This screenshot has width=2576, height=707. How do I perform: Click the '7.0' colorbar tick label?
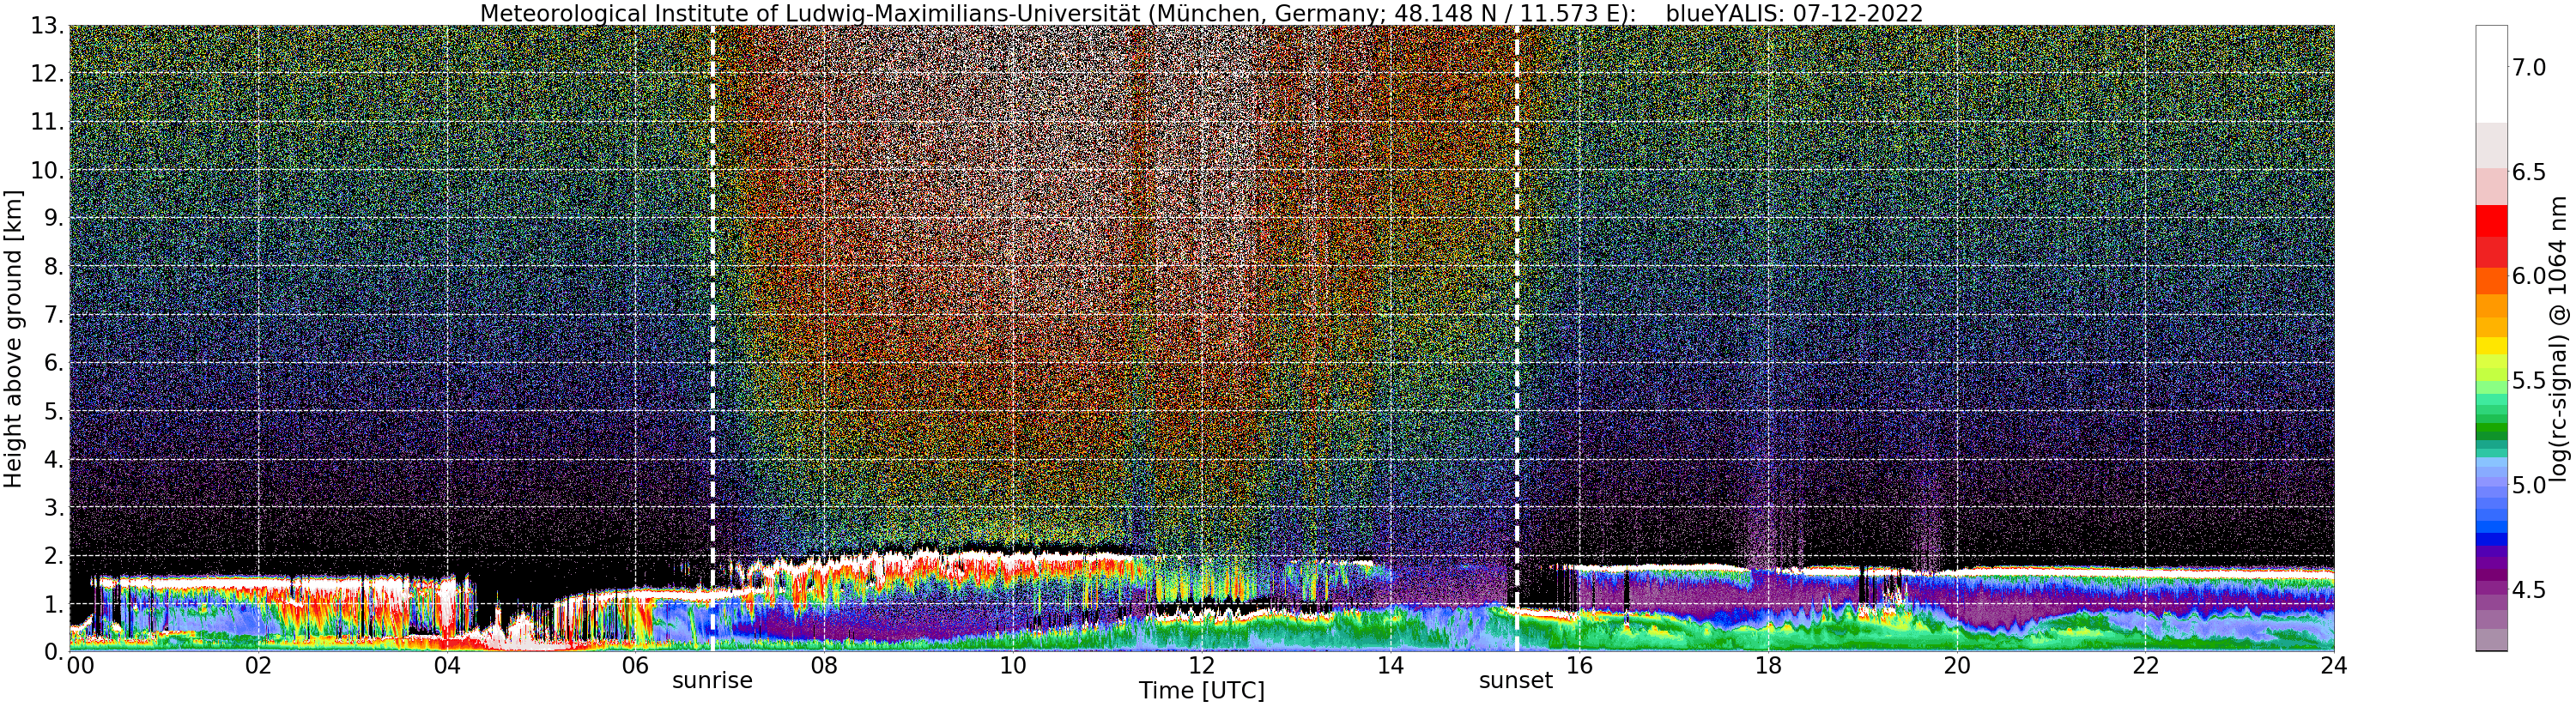(2529, 67)
